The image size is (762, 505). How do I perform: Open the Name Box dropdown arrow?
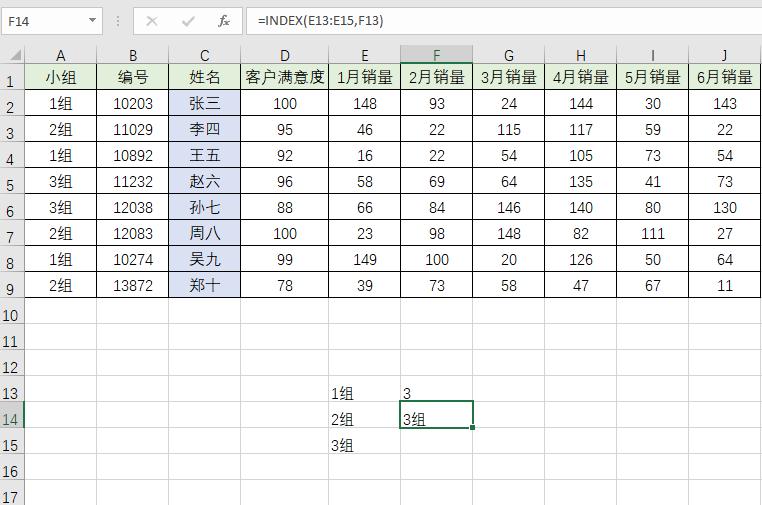pyautogui.click(x=92, y=20)
